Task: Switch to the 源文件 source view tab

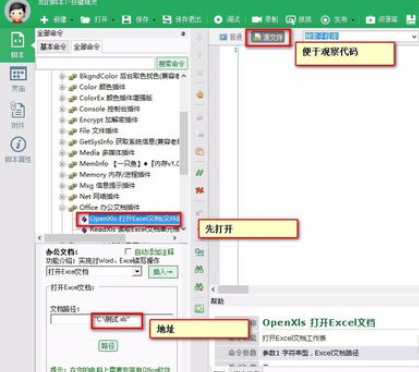Action: pos(268,37)
